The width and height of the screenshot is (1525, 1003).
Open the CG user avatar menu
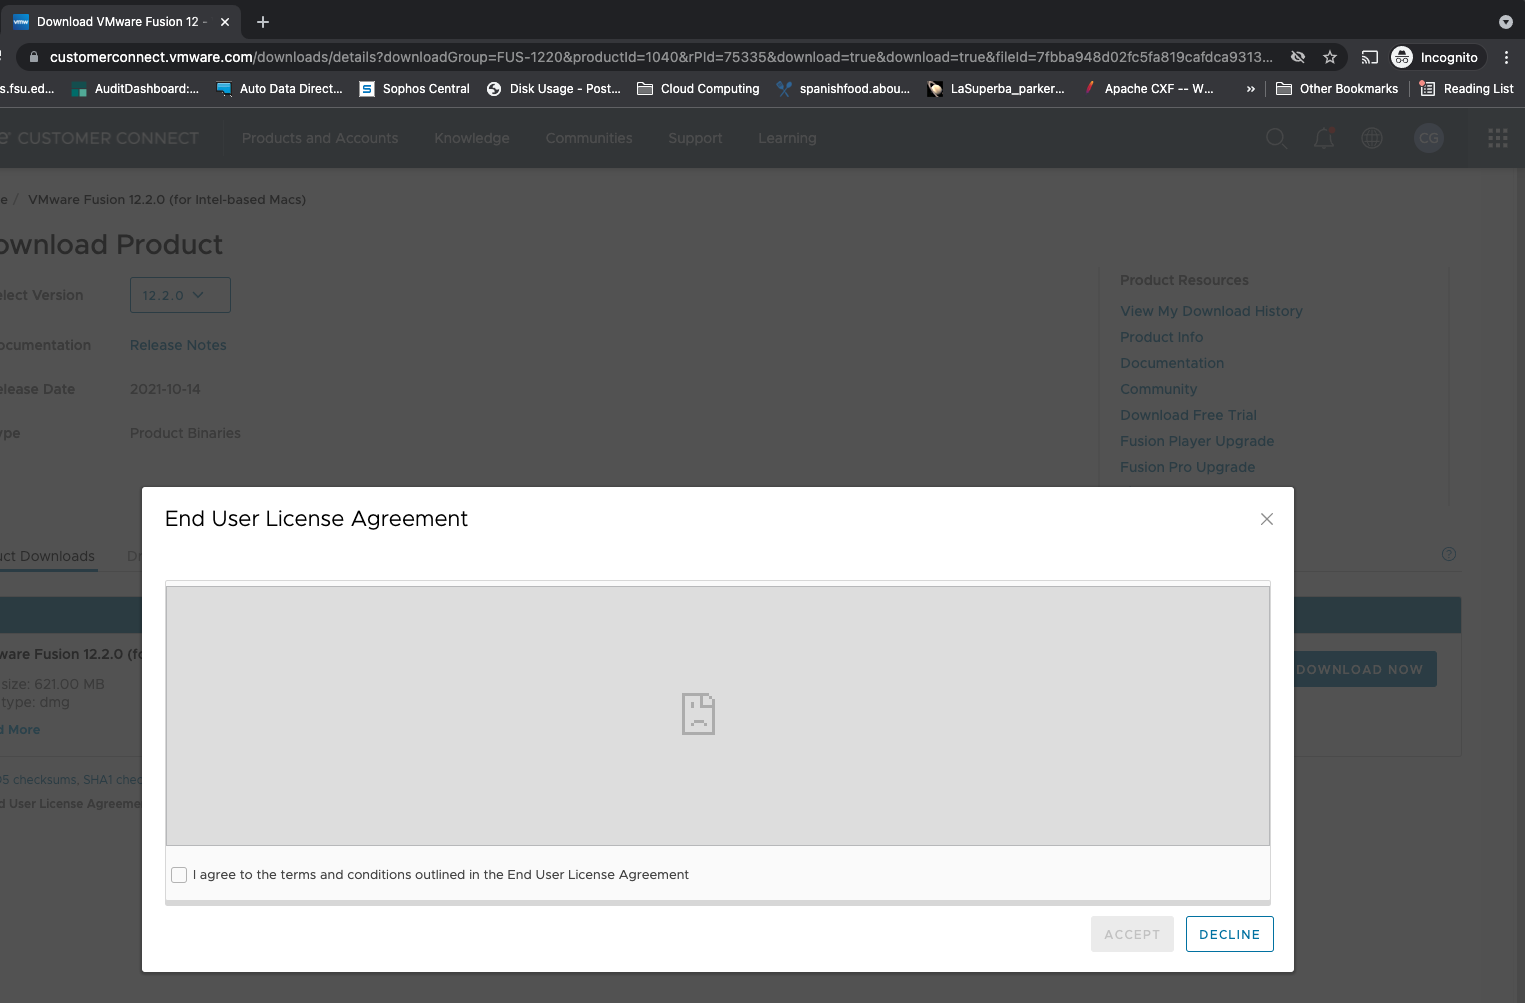1429,138
